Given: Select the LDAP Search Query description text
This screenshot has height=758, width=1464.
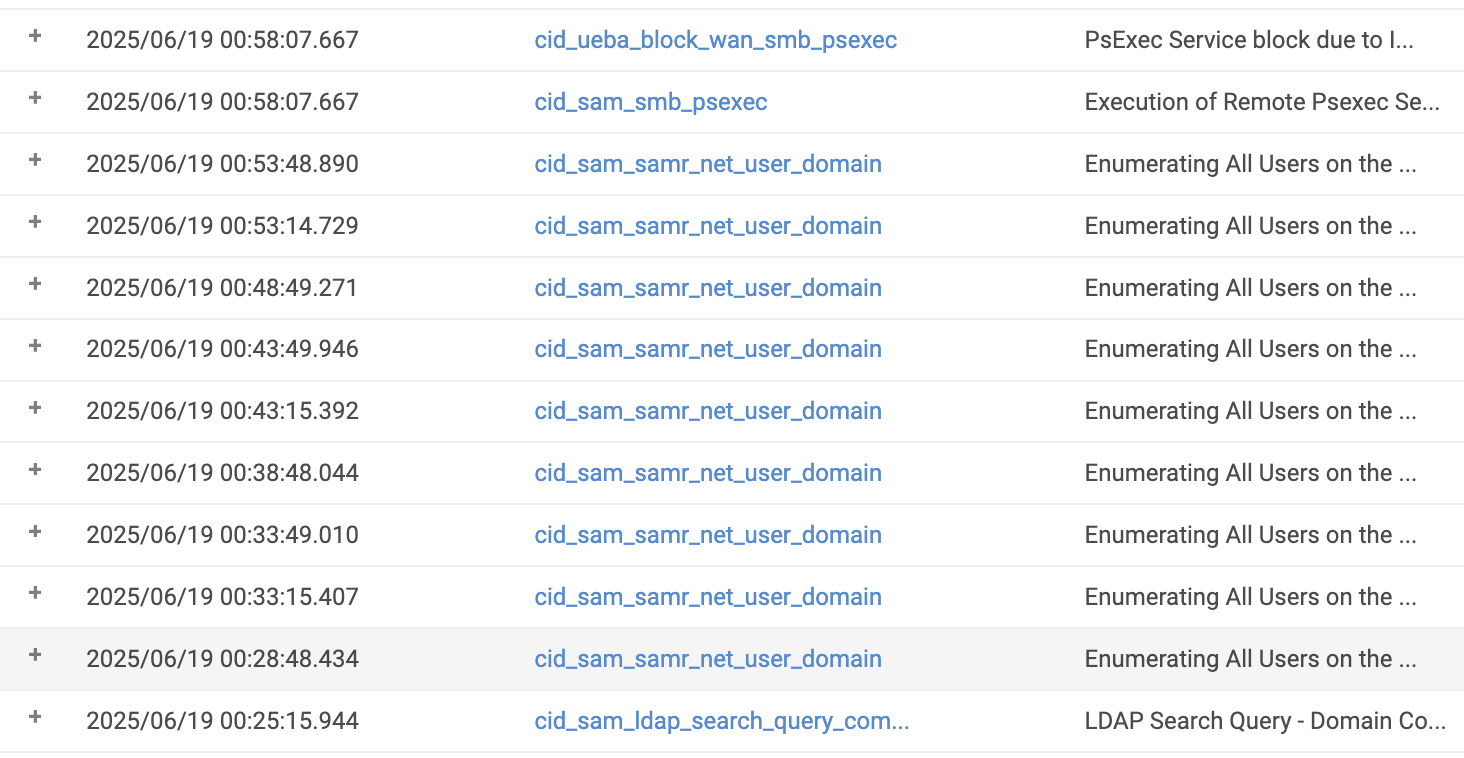Looking at the screenshot, I should (1265, 721).
